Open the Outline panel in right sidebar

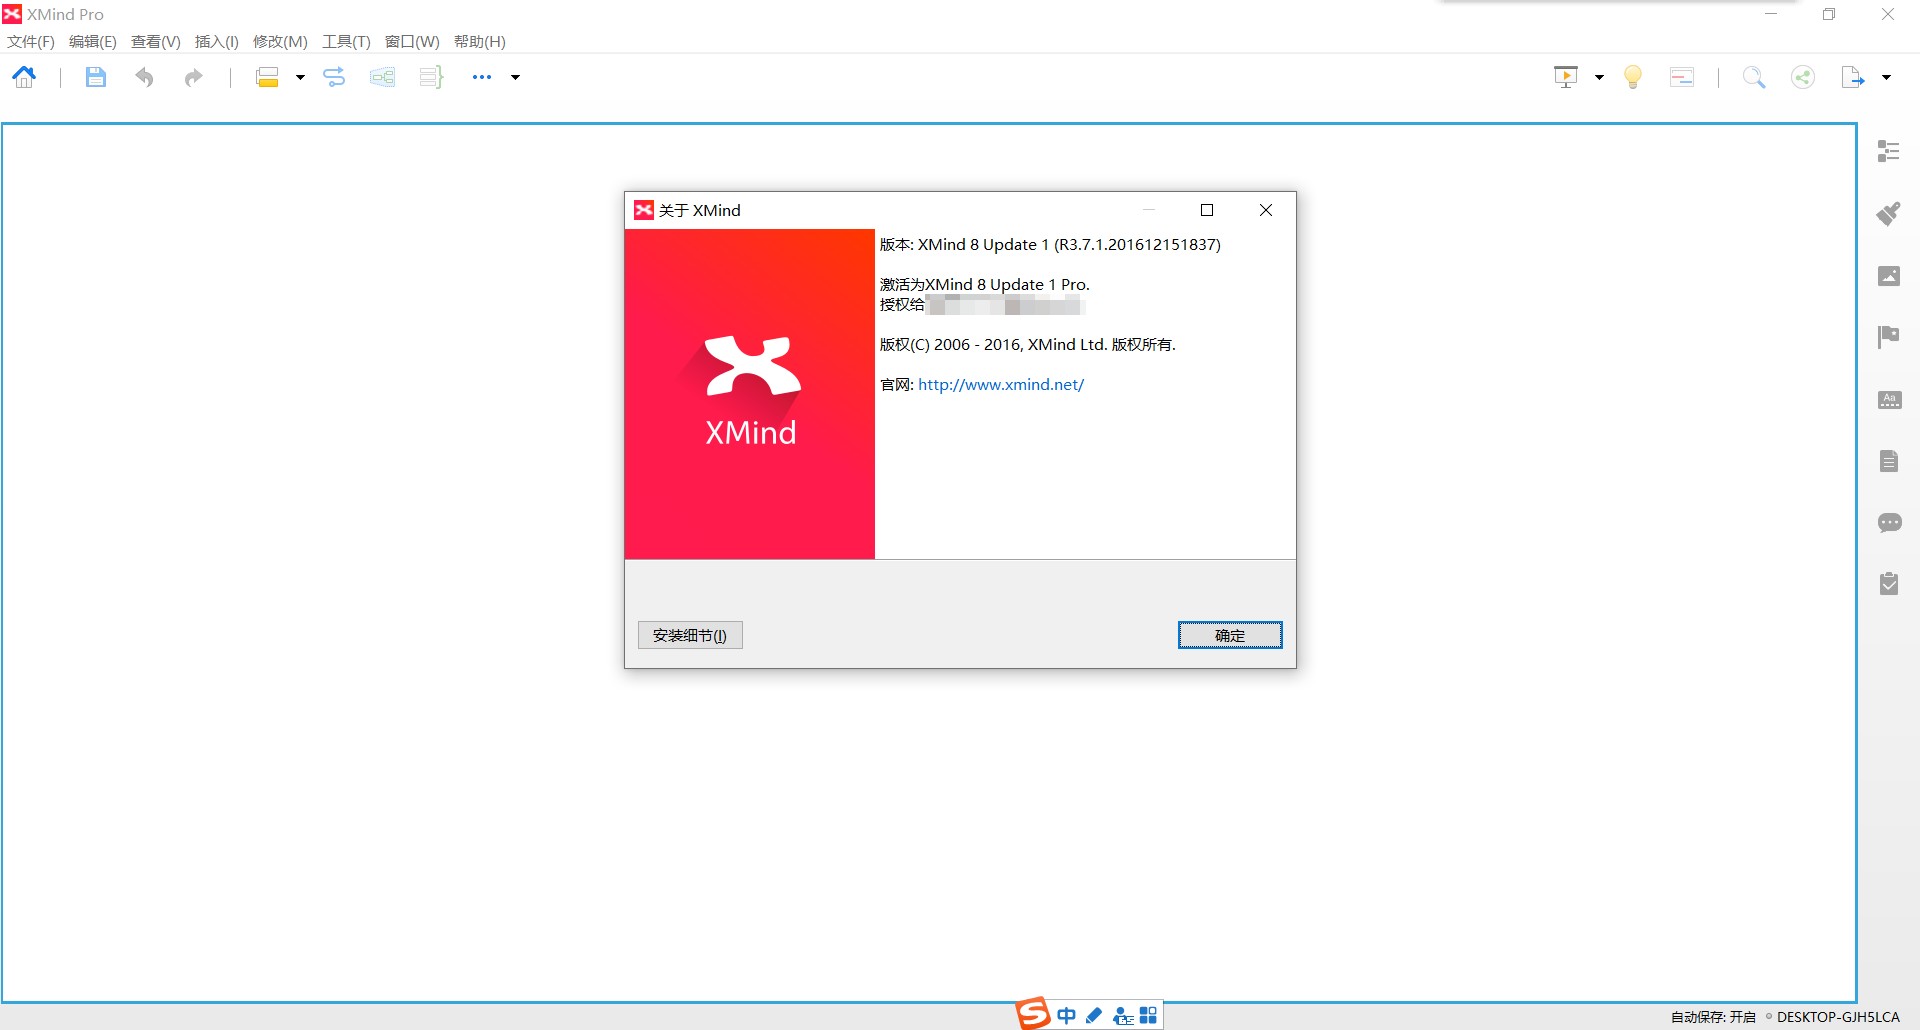tap(1888, 151)
